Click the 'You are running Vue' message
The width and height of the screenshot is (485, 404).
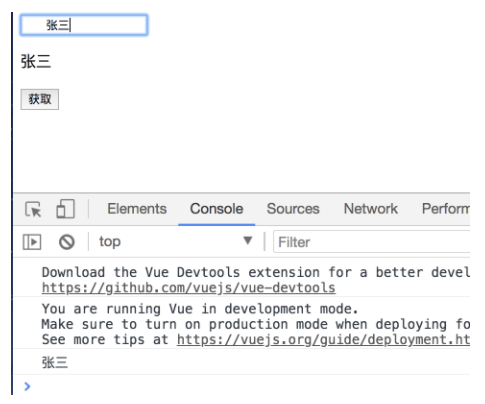200,309
